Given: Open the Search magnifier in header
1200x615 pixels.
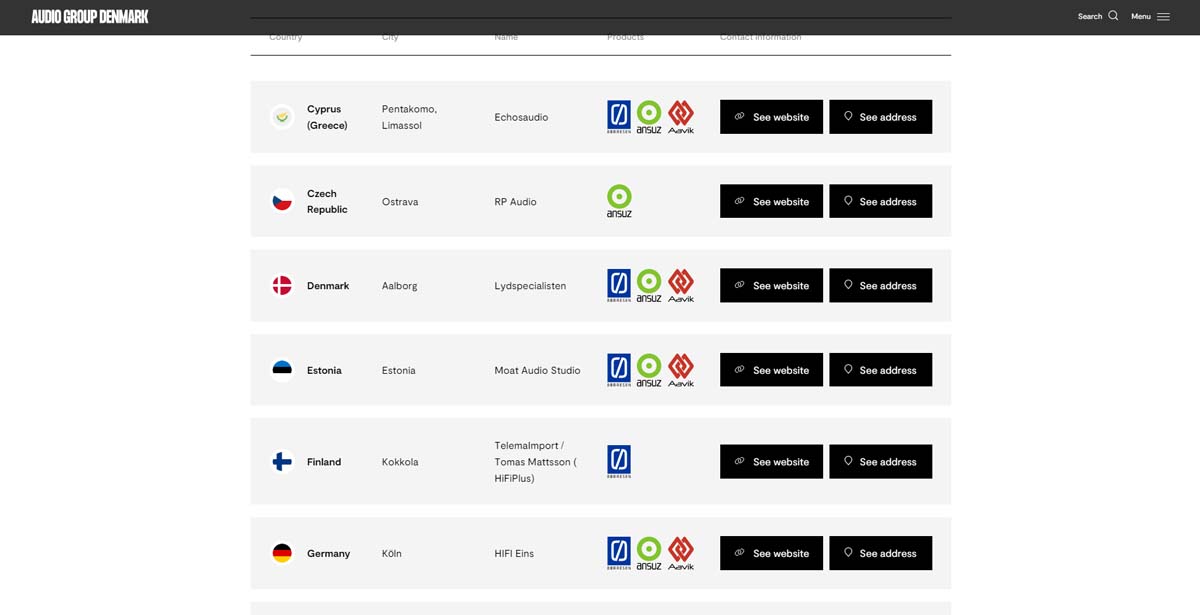Looking at the screenshot, I should pos(1113,16).
